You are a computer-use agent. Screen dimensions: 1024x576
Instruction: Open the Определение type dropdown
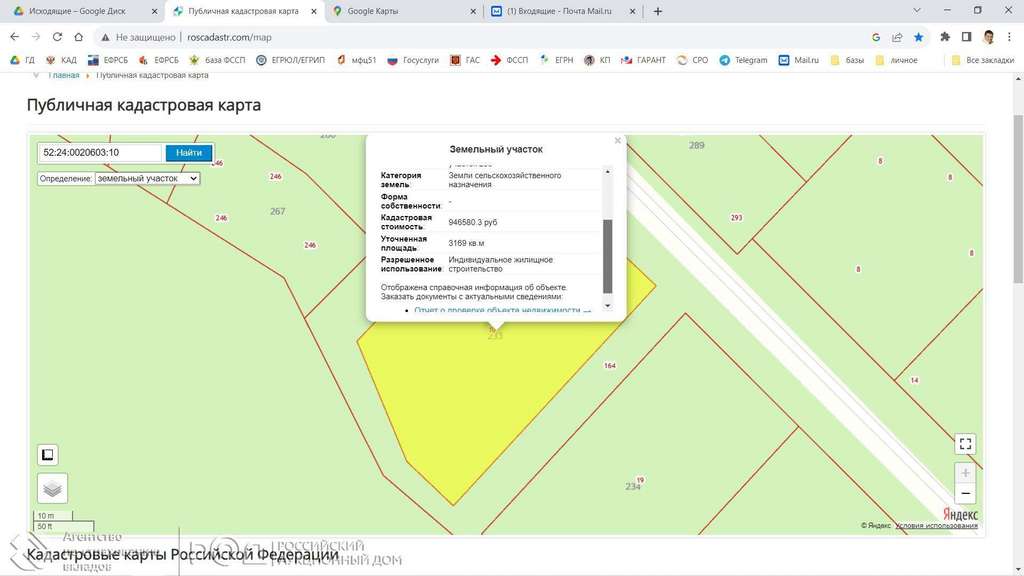[147, 178]
